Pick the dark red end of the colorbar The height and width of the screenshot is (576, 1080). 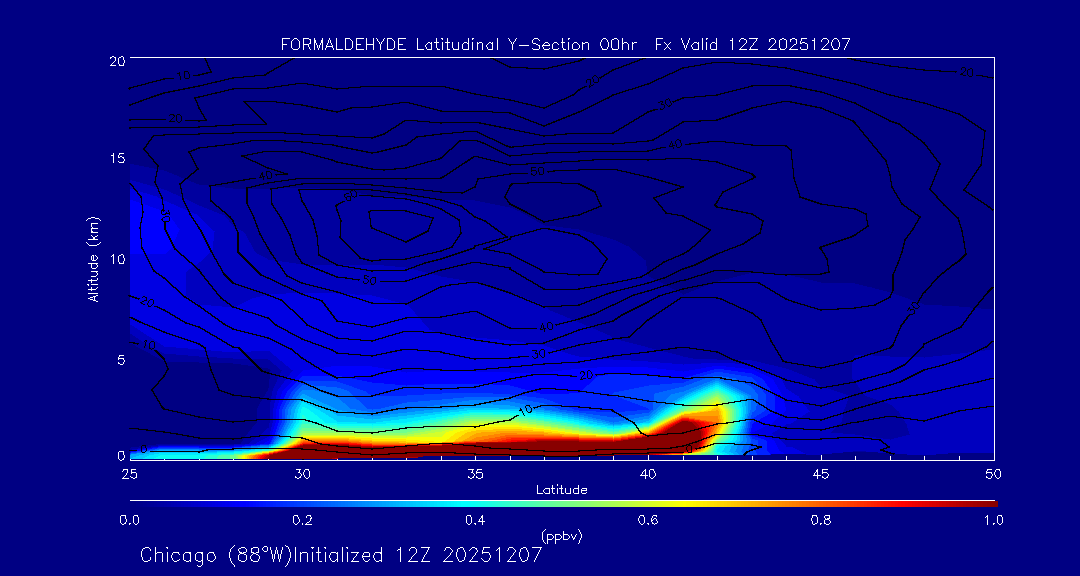(x=985, y=502)
